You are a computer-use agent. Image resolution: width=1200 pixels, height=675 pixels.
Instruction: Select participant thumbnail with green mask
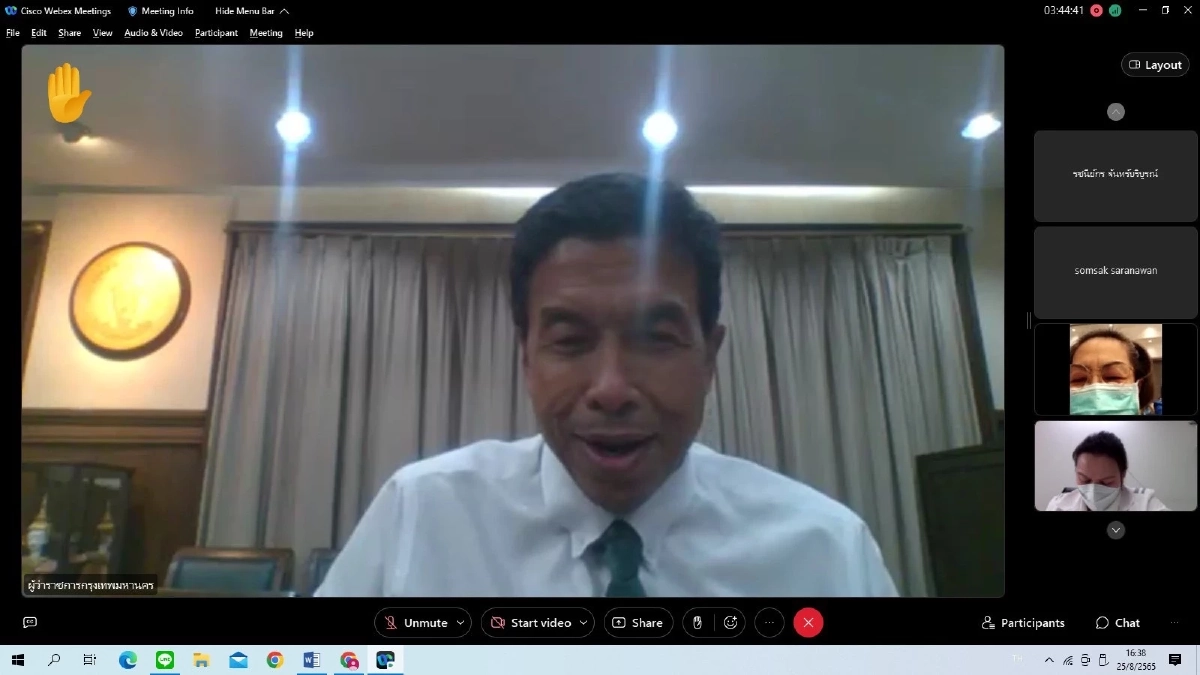coord(1116,369)
